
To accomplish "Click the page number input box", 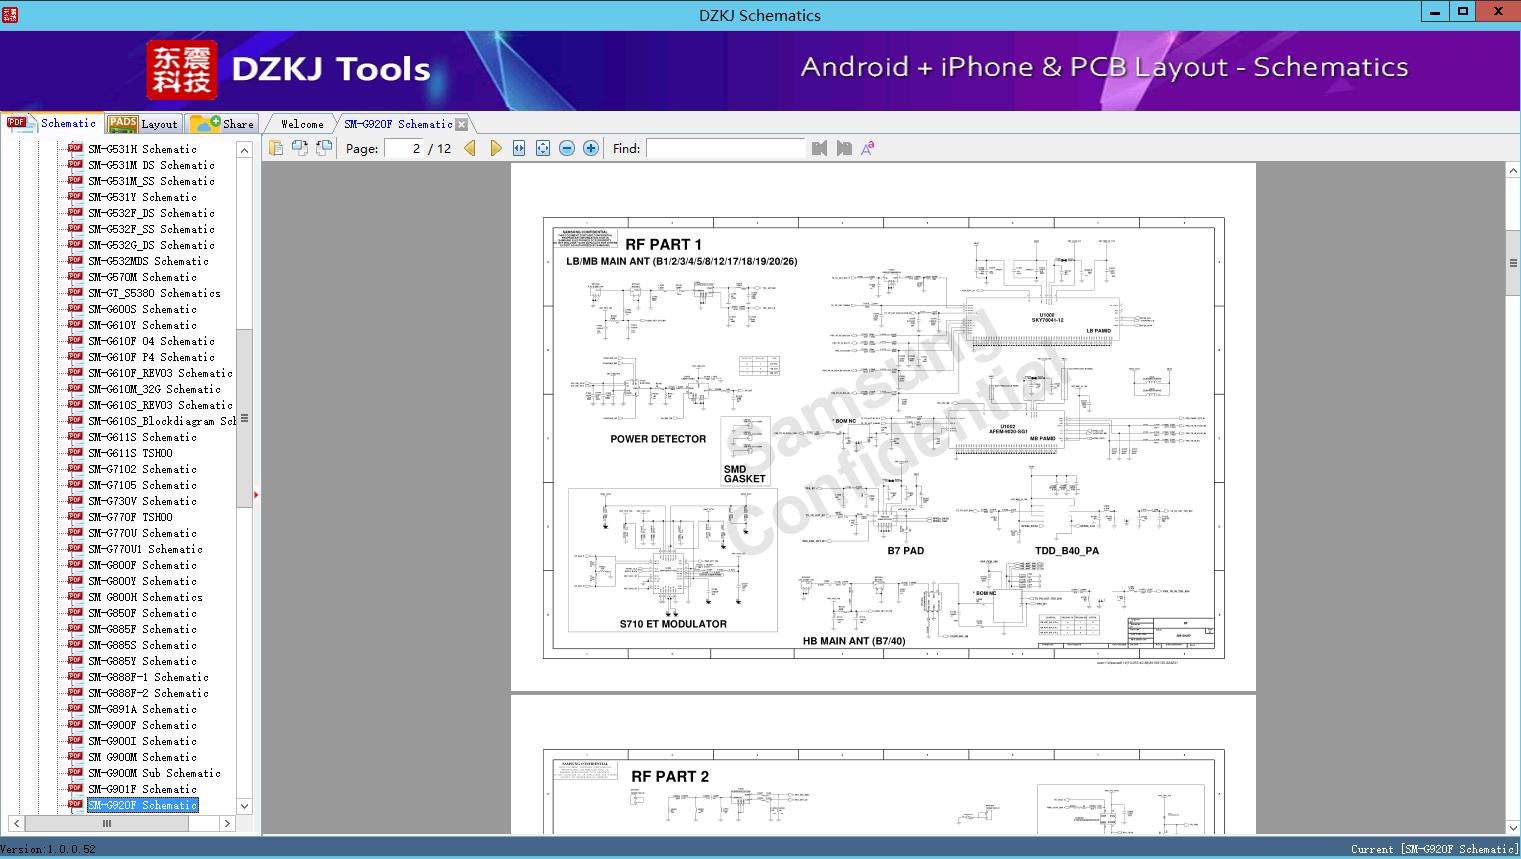I will point(404,148).
